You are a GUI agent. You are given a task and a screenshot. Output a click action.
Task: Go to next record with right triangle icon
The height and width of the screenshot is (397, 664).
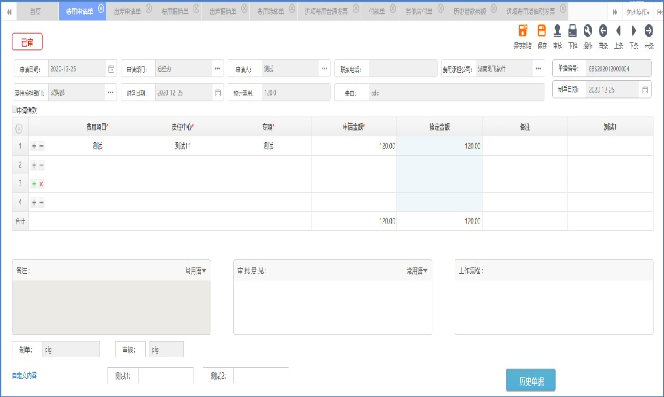pyautogui.click(x=634, y=31)
